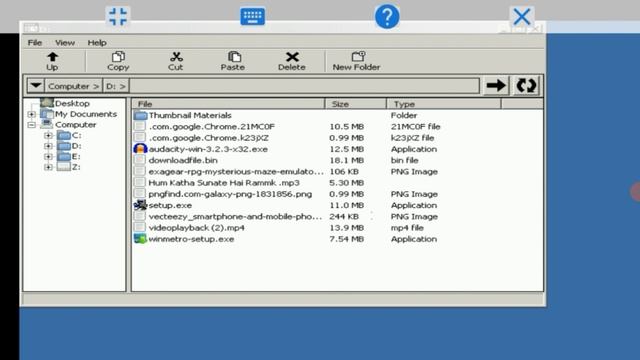Sort by the File column header
This screenshot has width=640, height=360.
[x=228, y=104]
